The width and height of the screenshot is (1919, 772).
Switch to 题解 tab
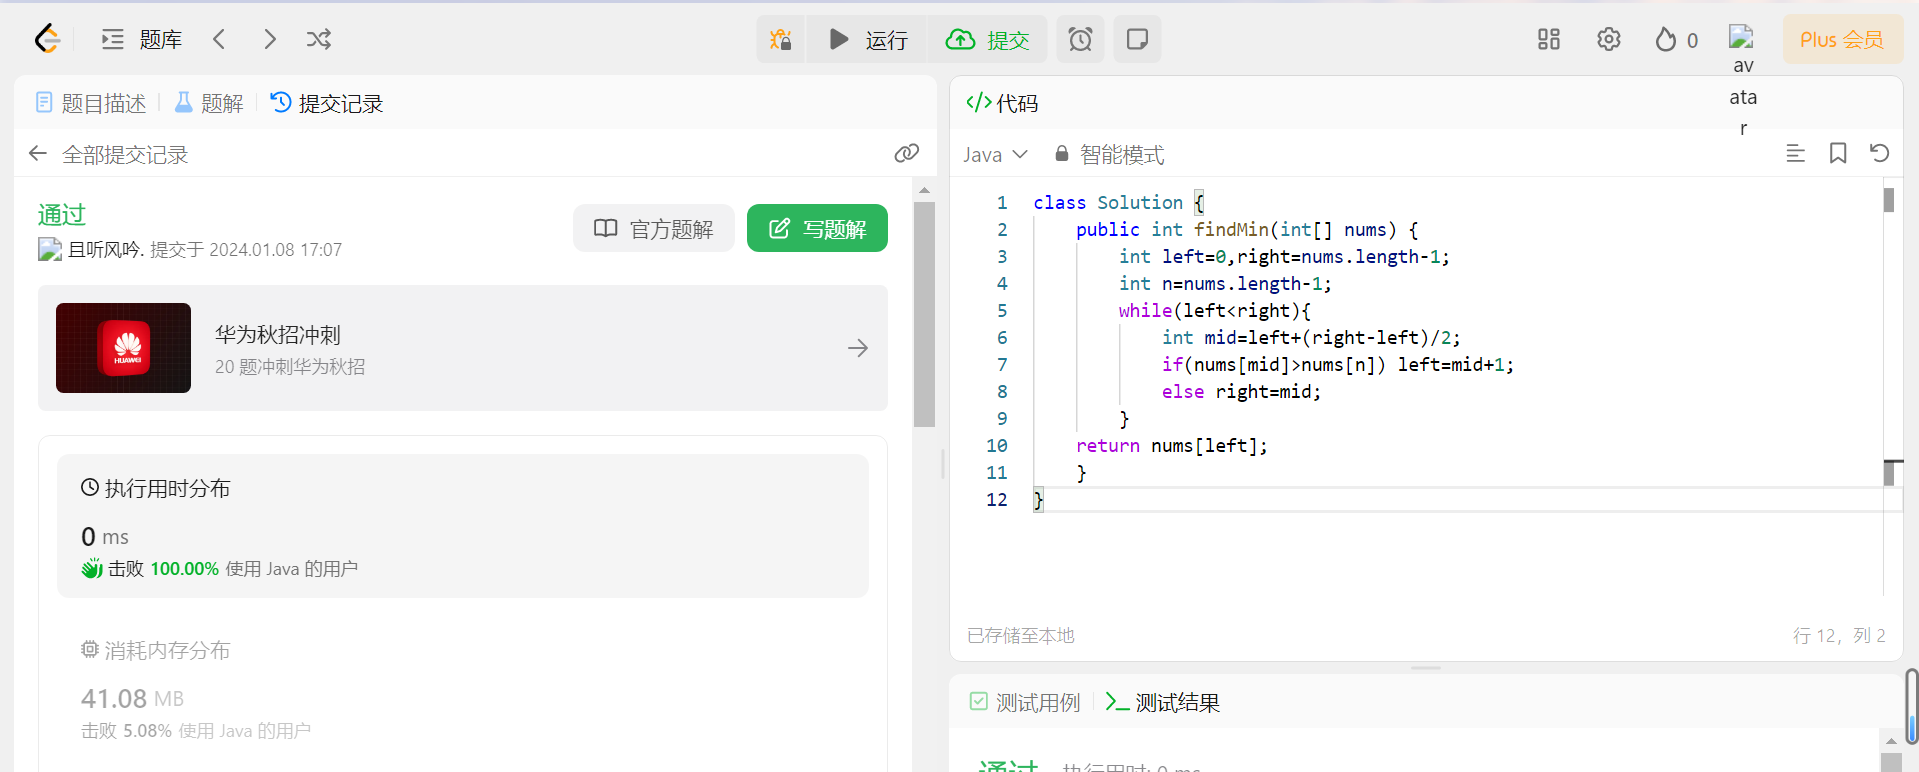pos(209,103)
